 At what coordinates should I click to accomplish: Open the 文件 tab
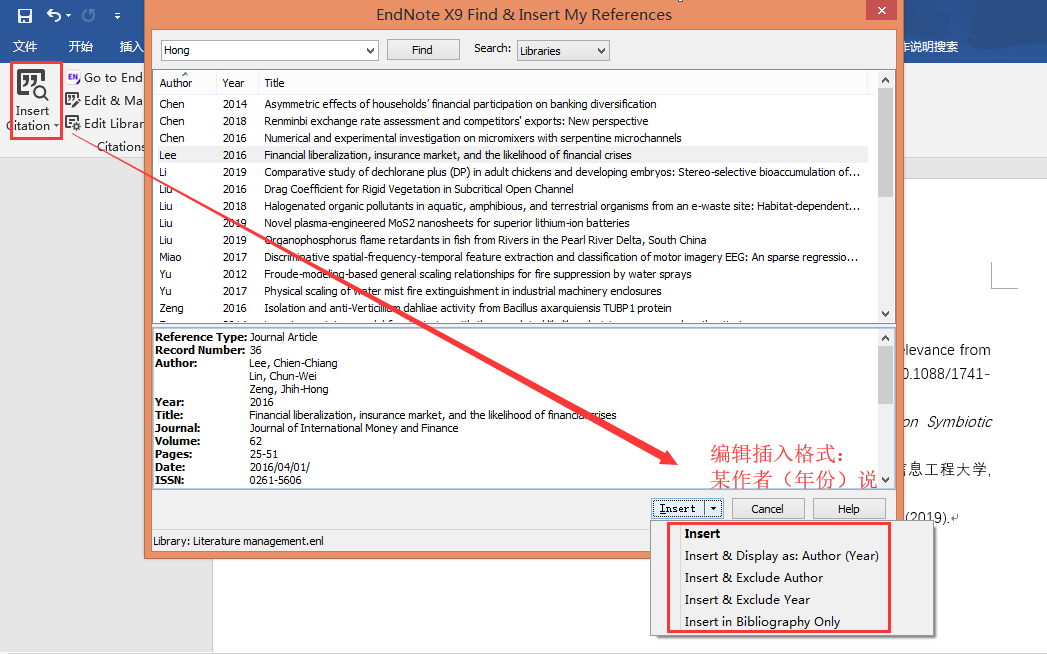click(x=25, y=46)
